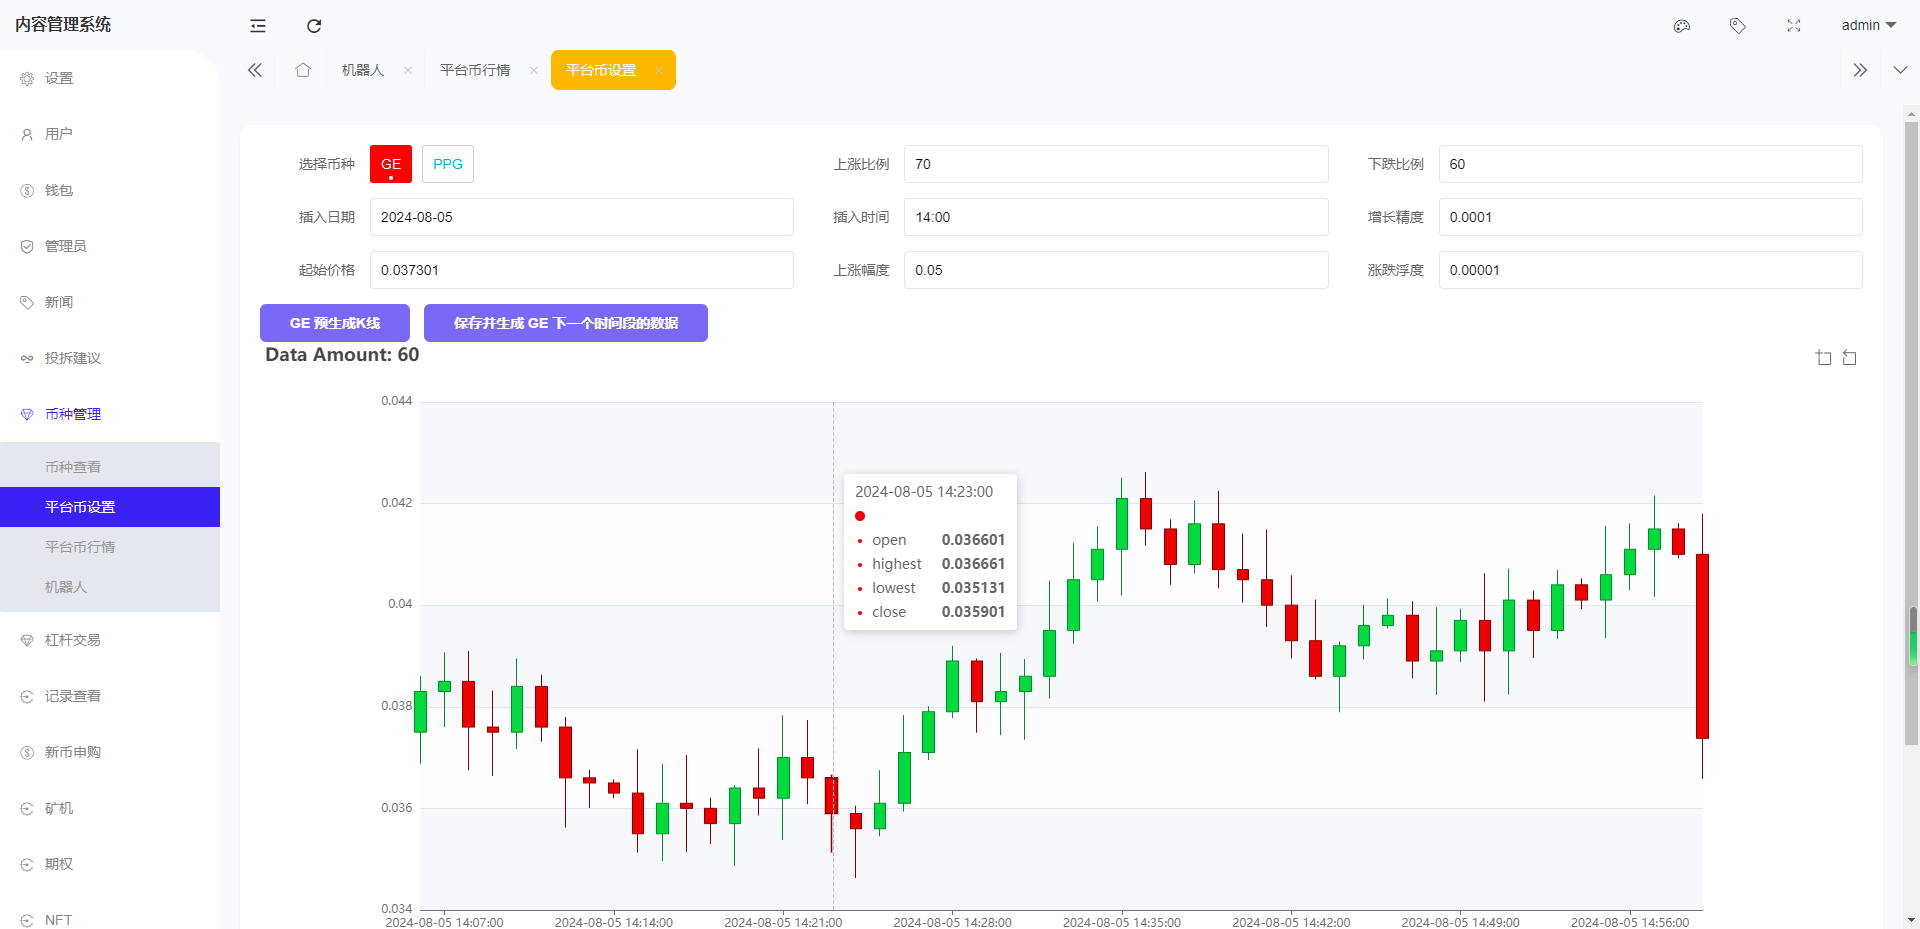Select the GE coin type

tap(390, 164)
